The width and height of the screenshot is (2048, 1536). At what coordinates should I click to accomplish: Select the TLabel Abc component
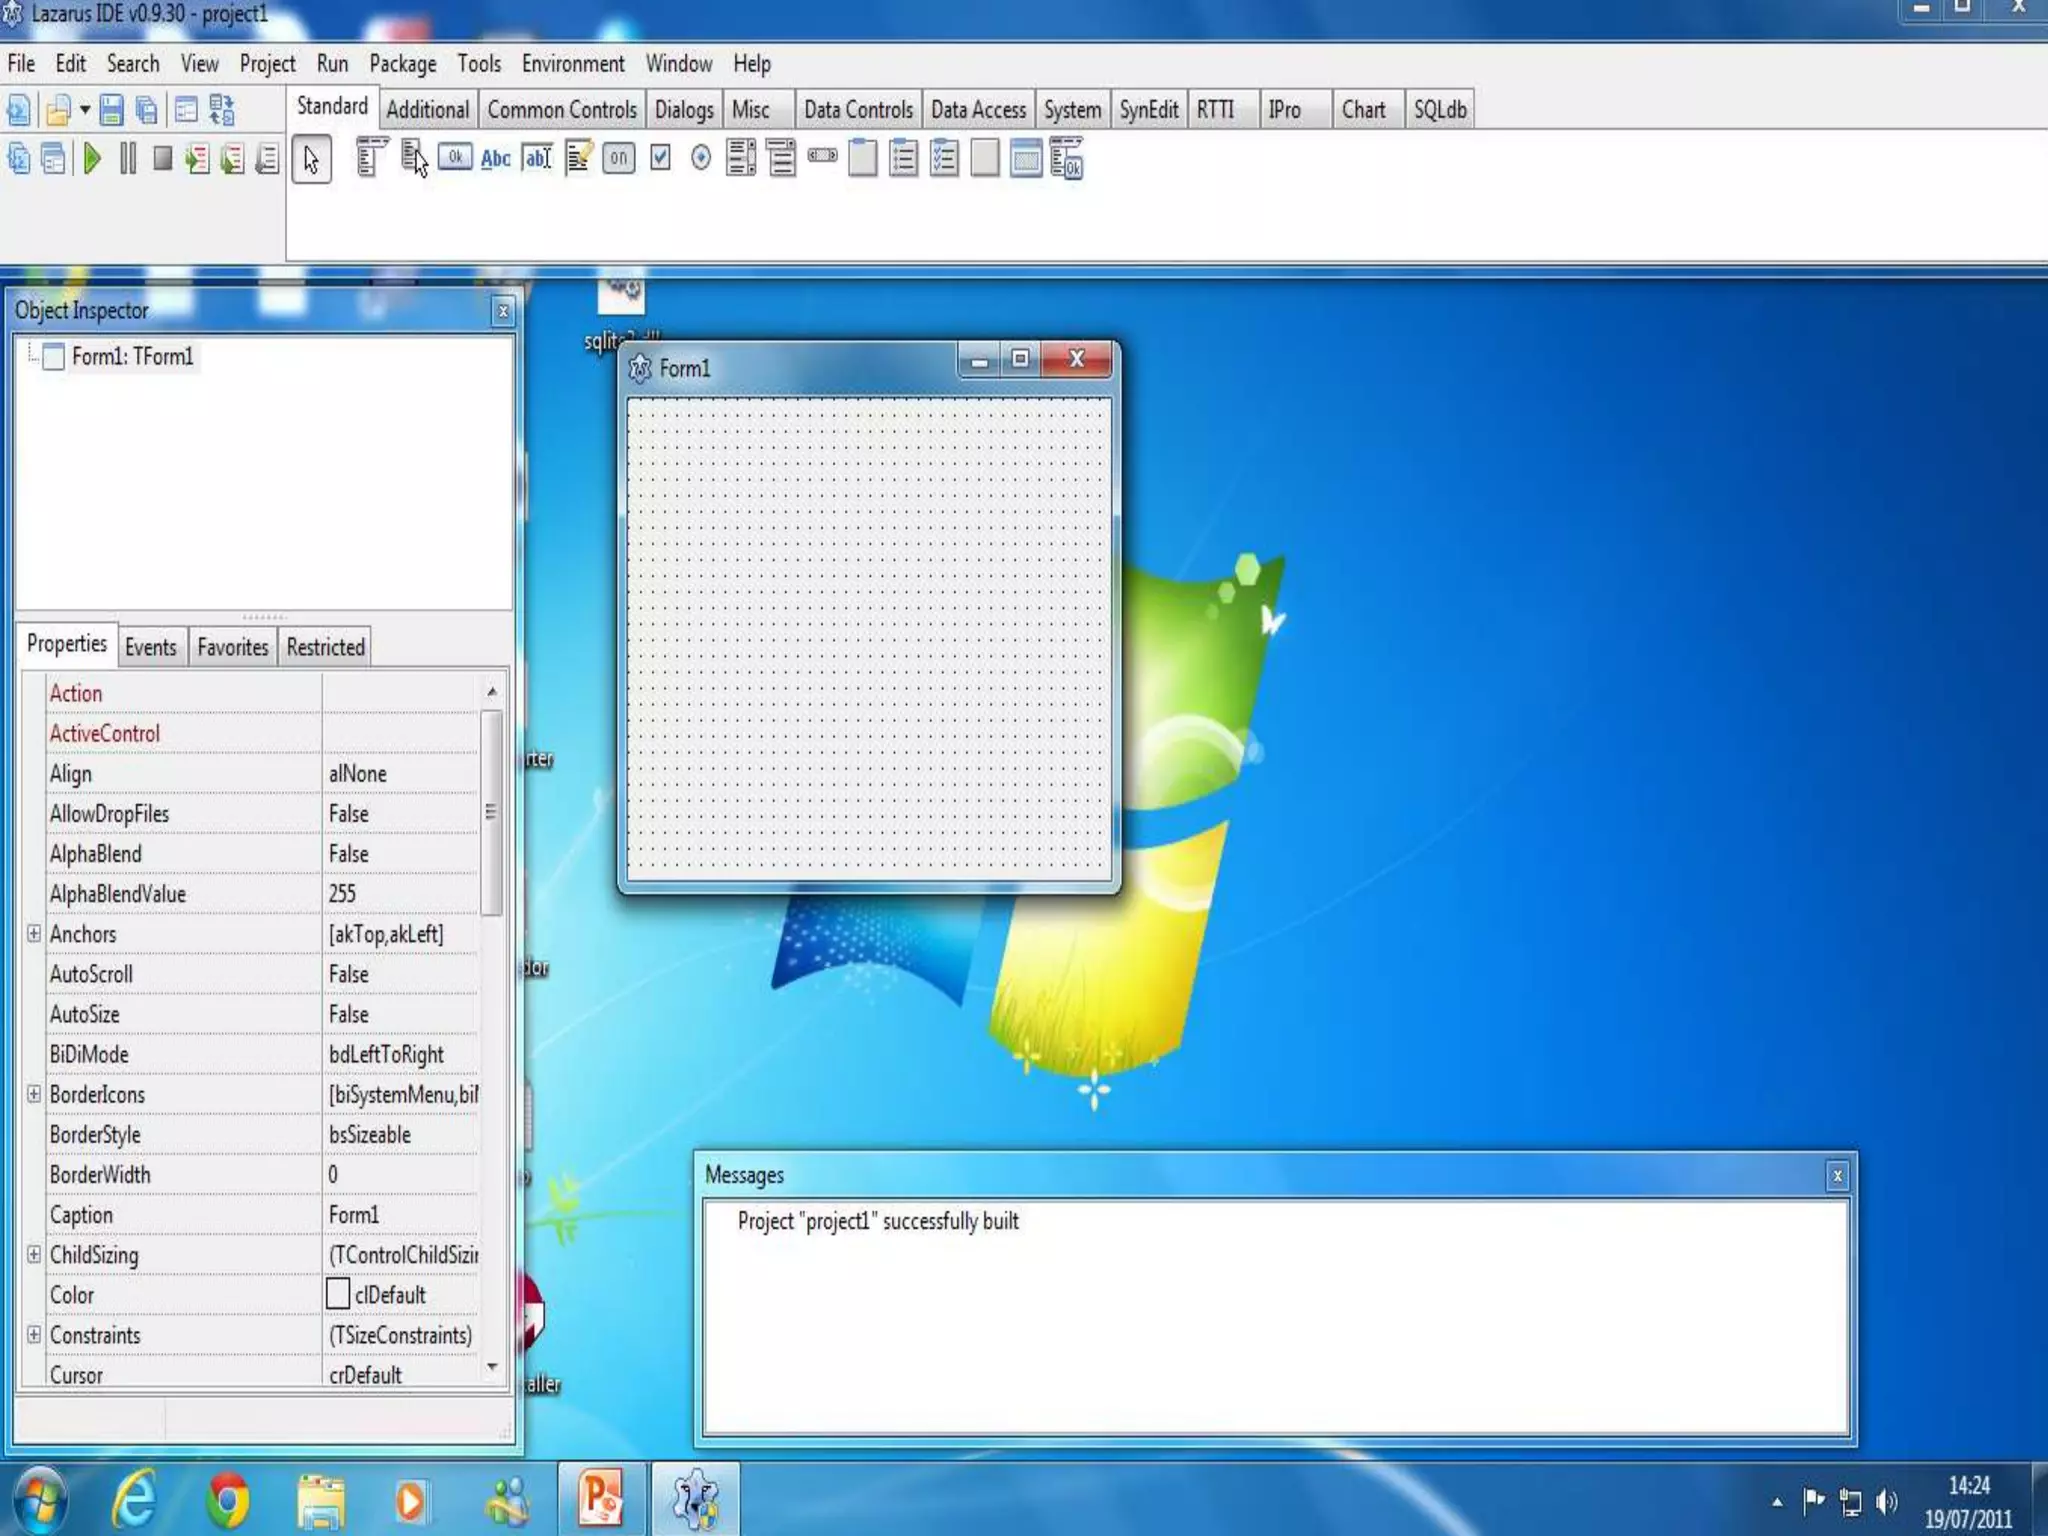click(496, 158)
